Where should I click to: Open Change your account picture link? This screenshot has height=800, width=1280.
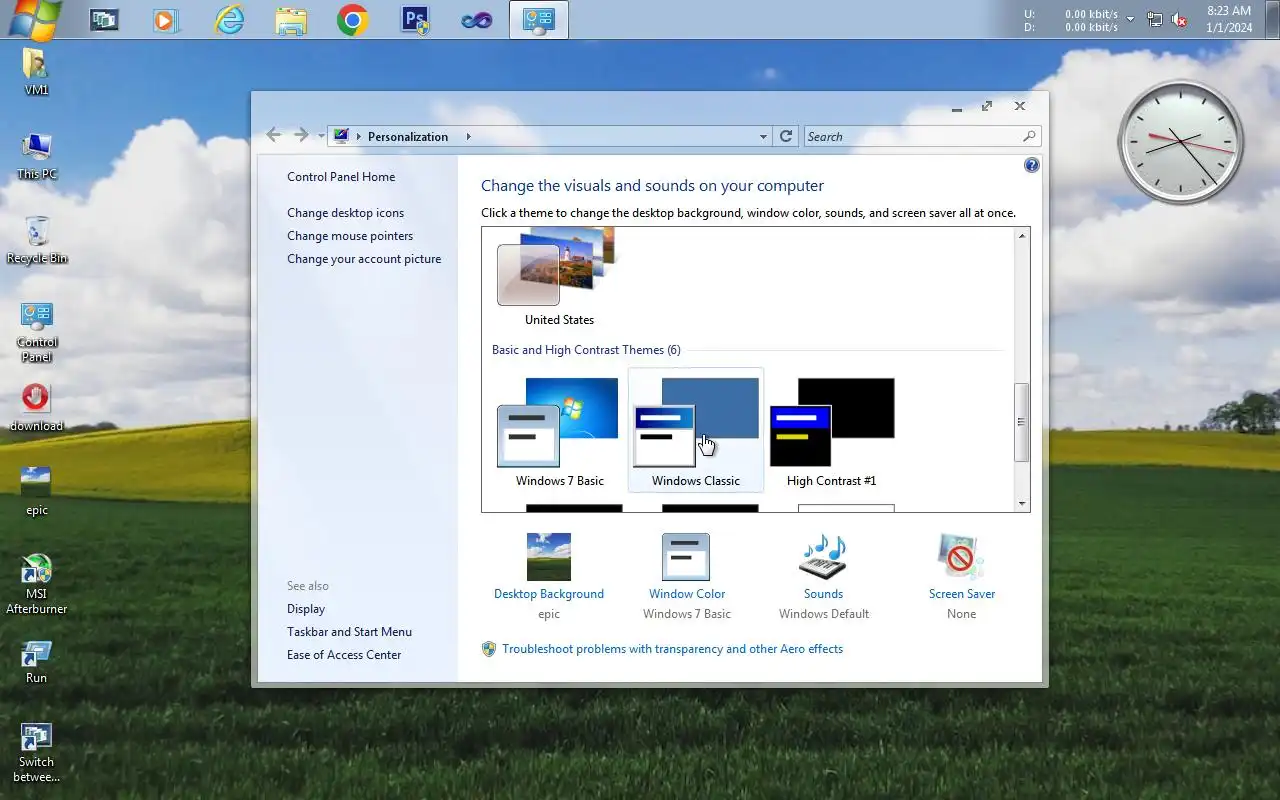pos(364,259)
